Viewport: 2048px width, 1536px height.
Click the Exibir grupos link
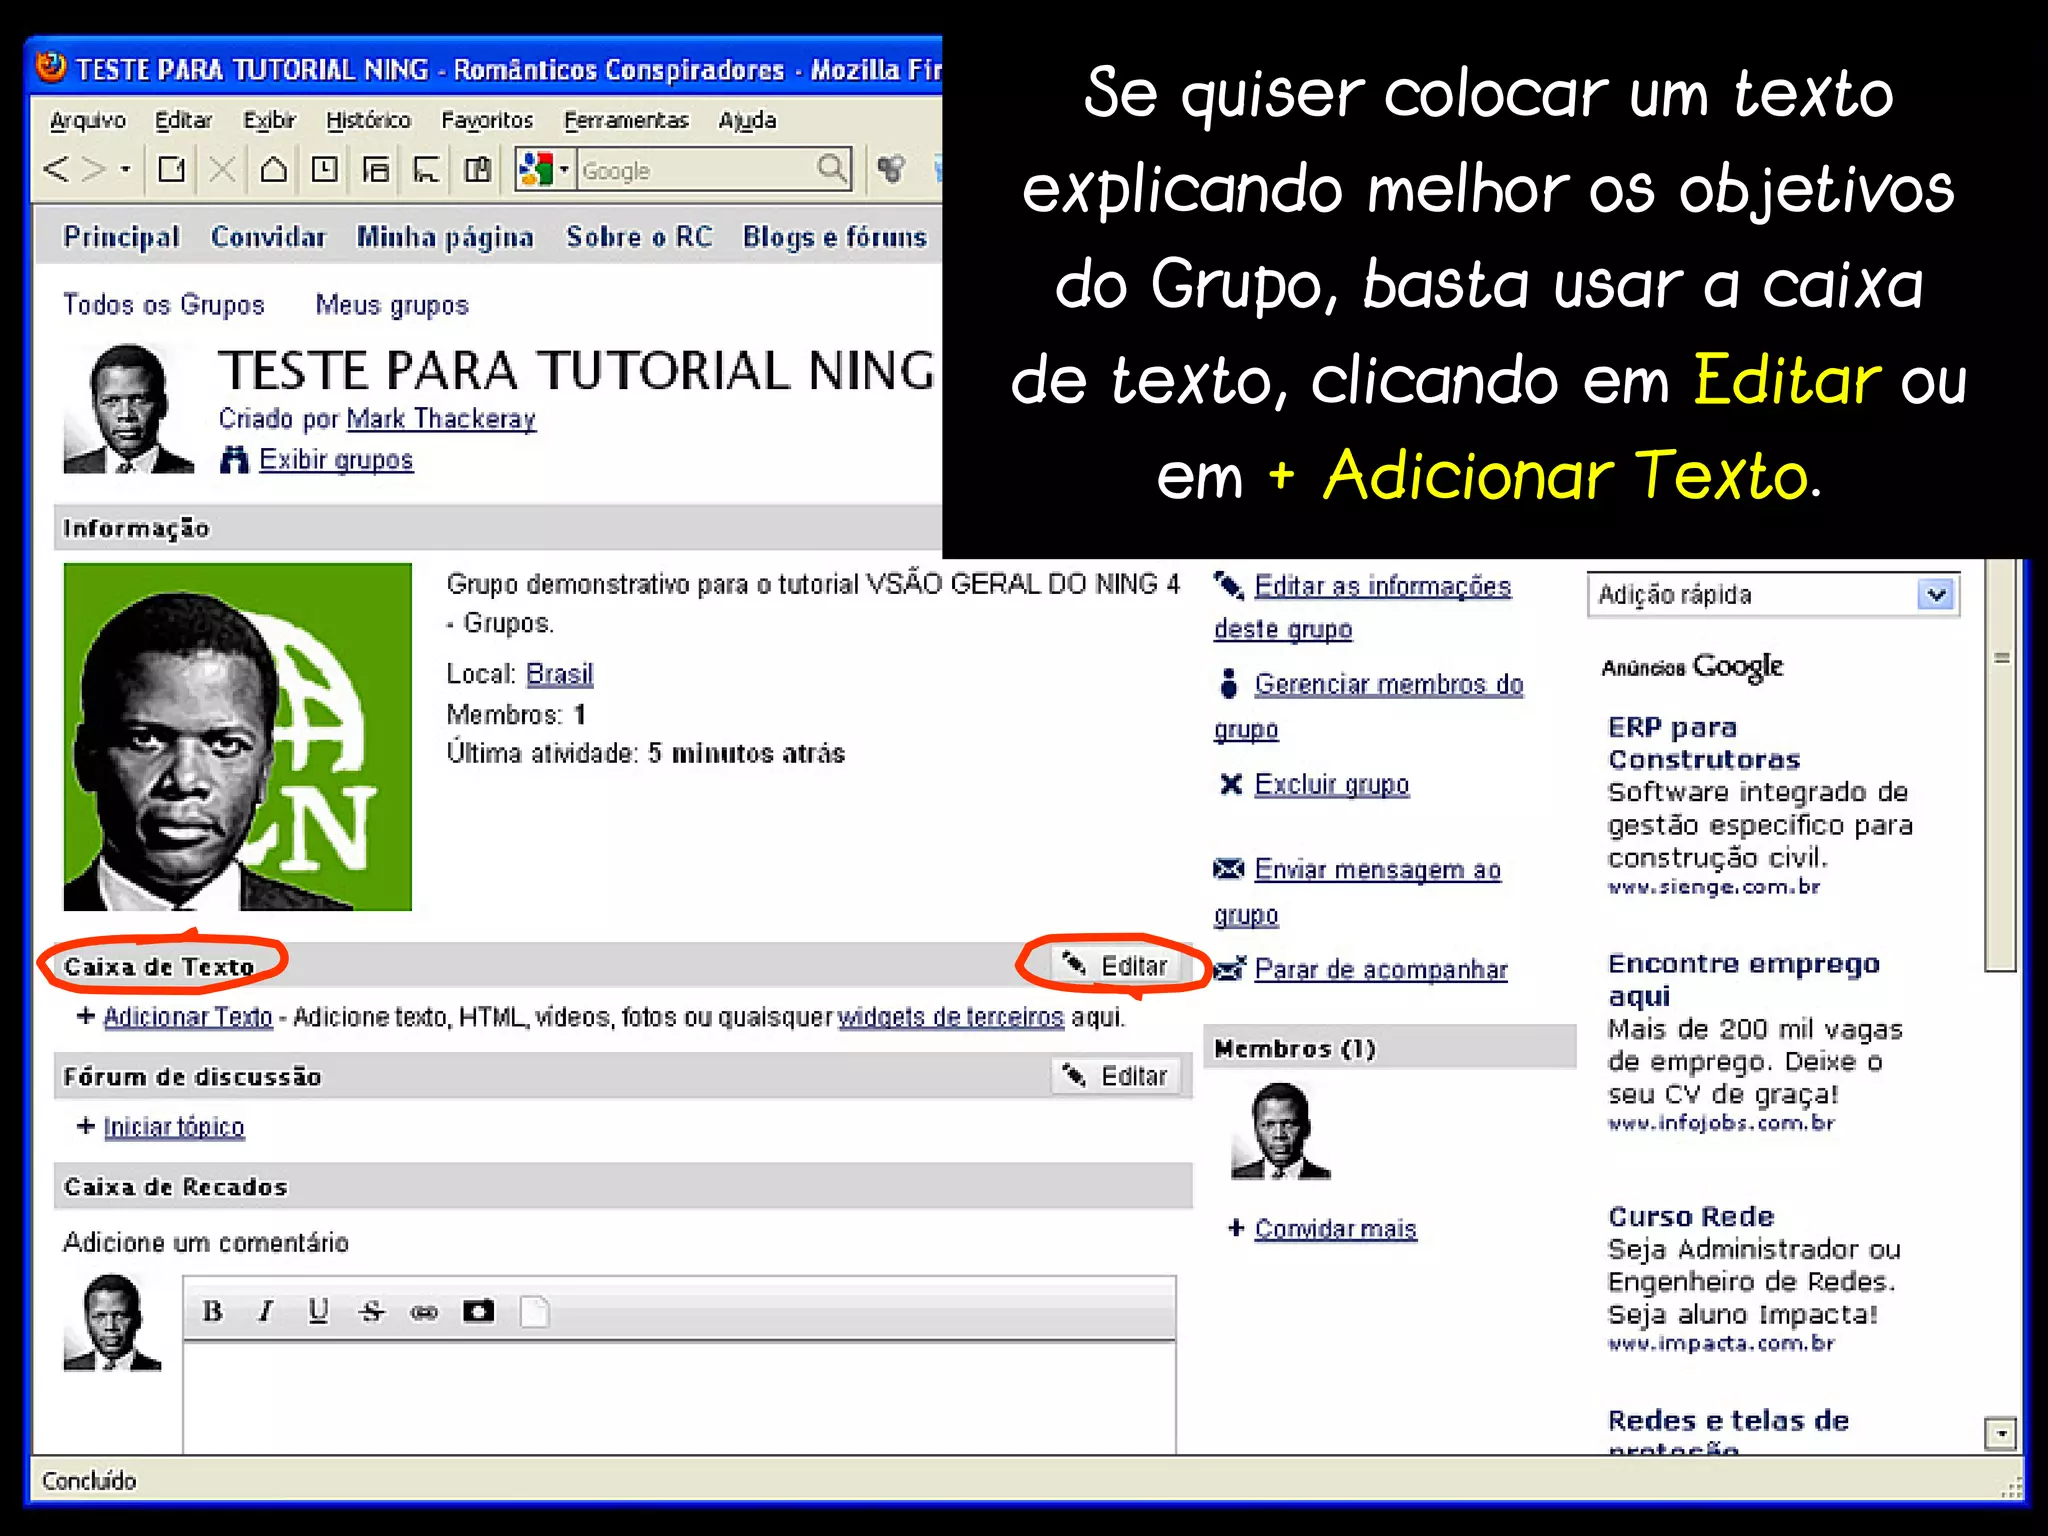click(x=336, y=459)
